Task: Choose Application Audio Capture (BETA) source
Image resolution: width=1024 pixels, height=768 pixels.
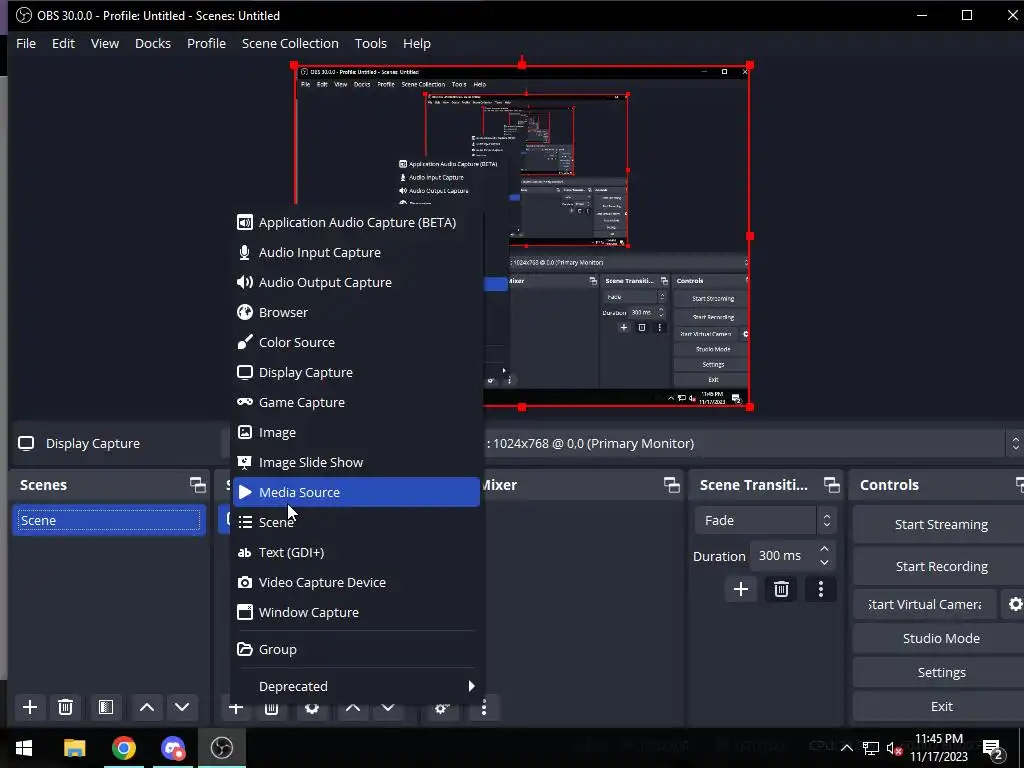Action: [x=357, y=223]
